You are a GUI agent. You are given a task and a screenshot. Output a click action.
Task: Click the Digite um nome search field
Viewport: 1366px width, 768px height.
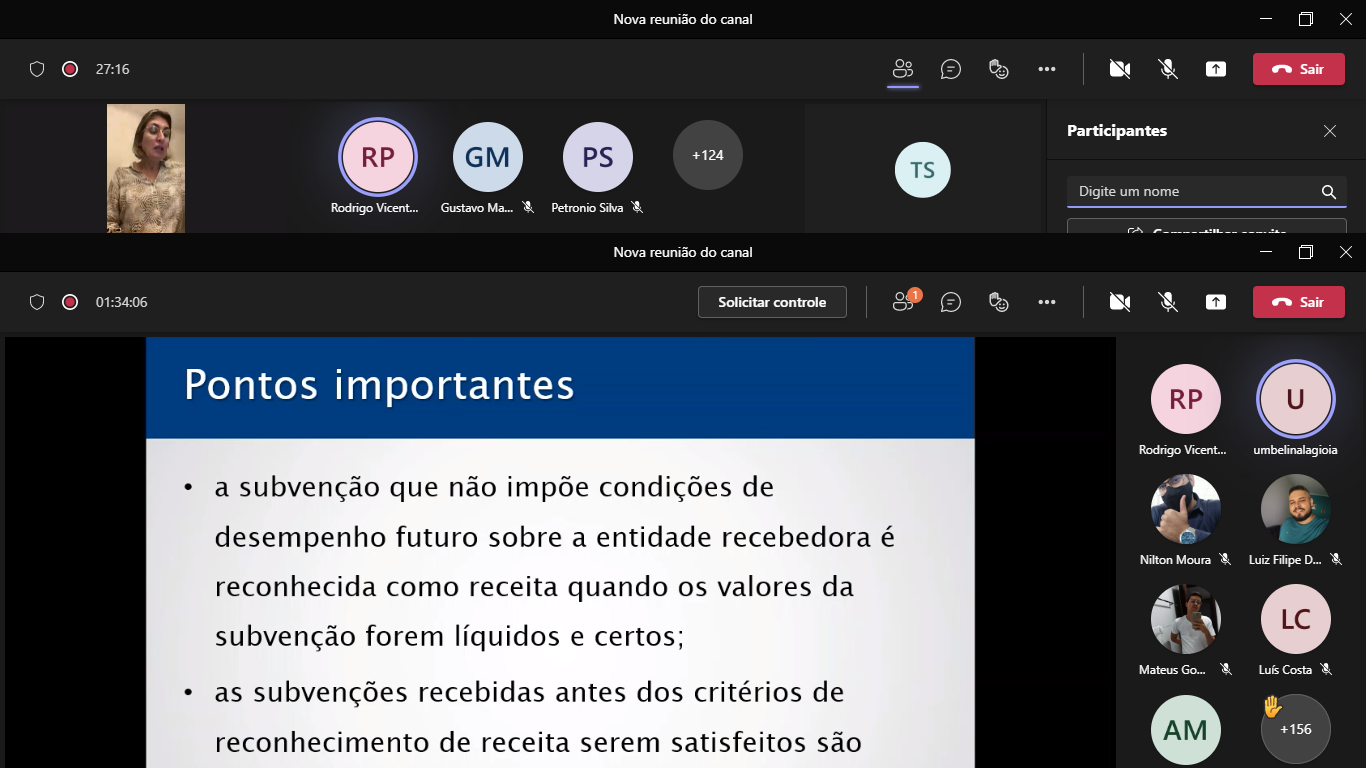(x=1195, y=192)
